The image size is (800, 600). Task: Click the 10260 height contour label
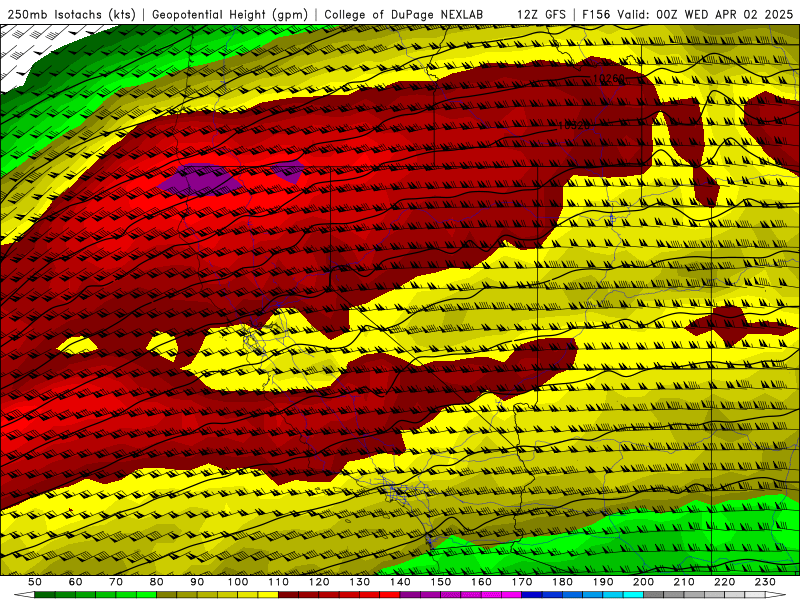pyautogui.click(x=609, y=79)
